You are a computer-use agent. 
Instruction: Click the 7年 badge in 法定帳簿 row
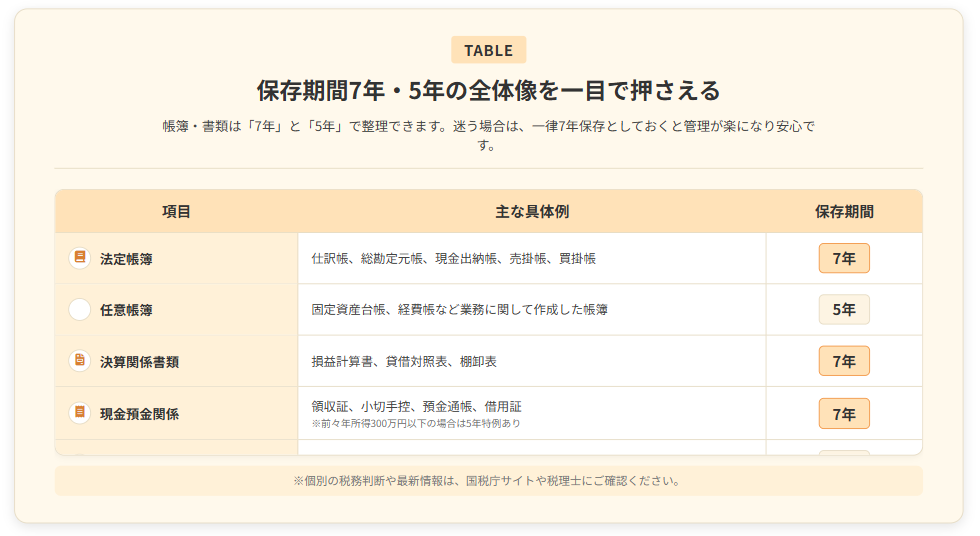click(x=844, y=258)
